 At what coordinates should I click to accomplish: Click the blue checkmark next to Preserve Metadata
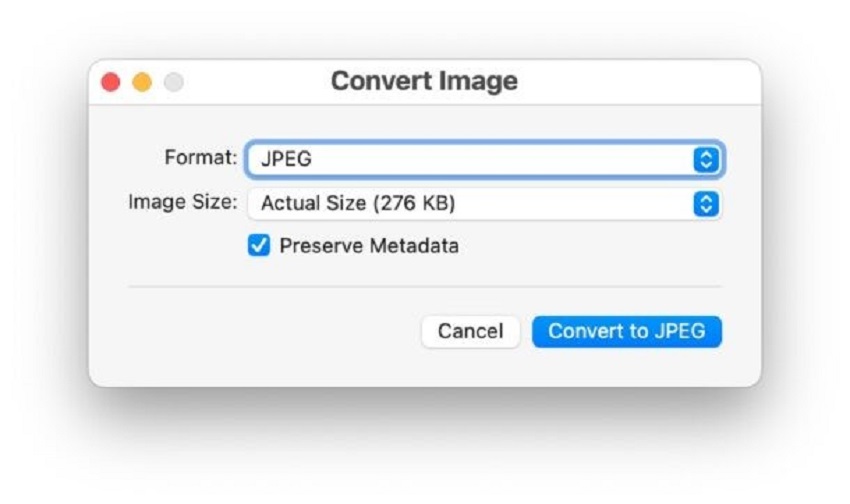pyautogui.click(x=259, y=245)
